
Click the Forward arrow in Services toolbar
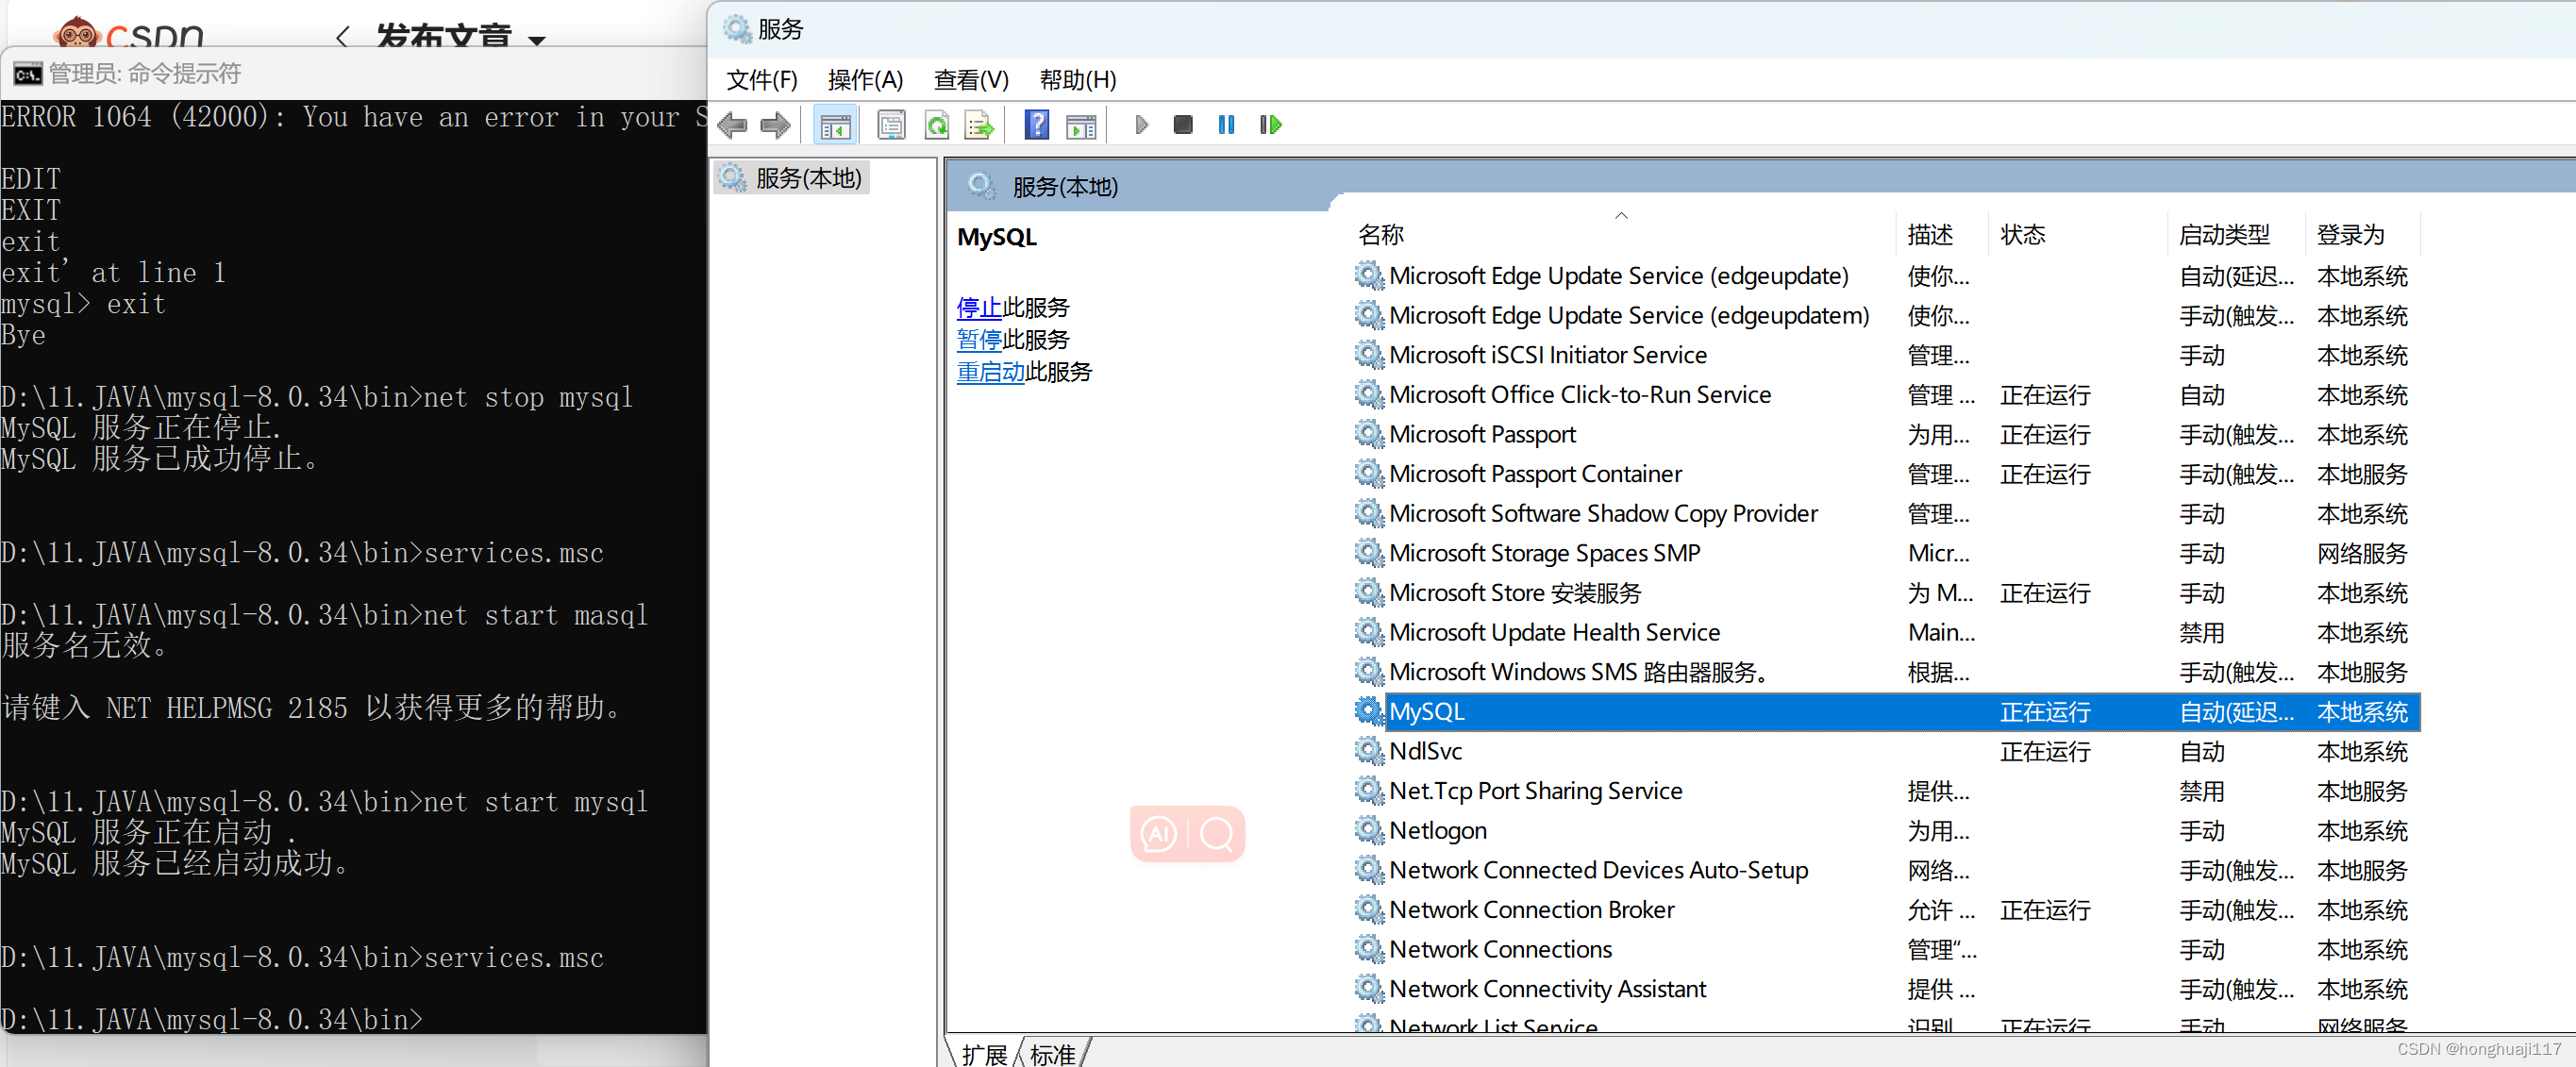click(775, 125)
